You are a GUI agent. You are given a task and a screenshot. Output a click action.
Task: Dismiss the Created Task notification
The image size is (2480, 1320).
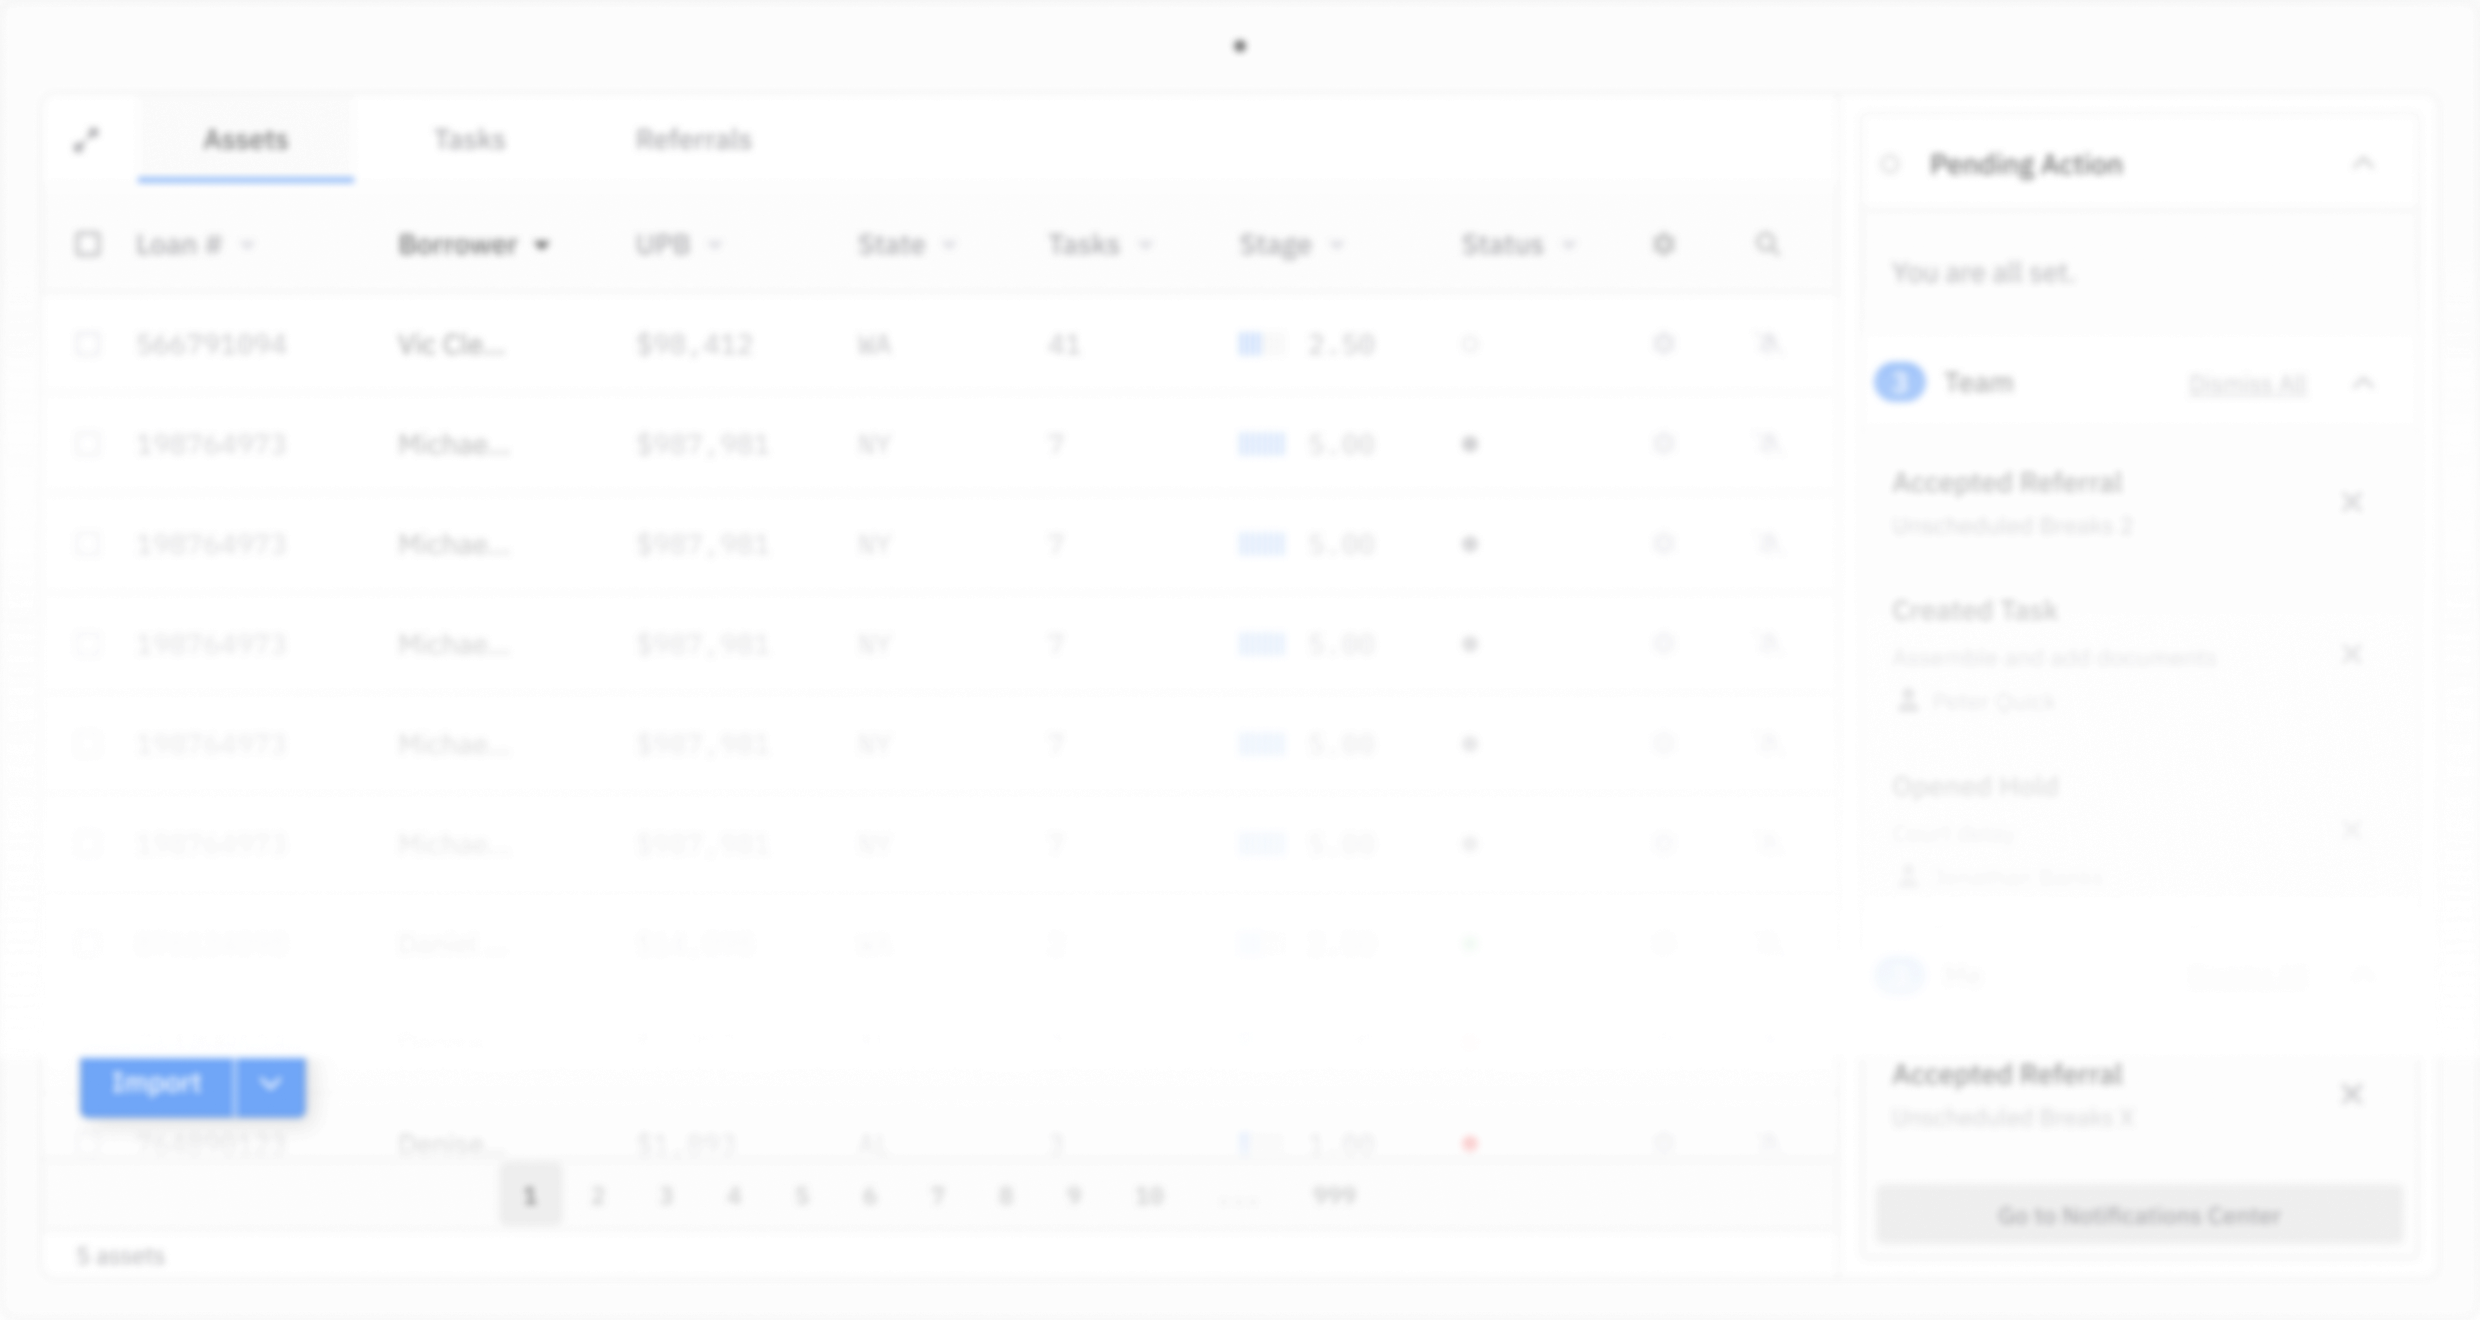[x=2352, y=654]
